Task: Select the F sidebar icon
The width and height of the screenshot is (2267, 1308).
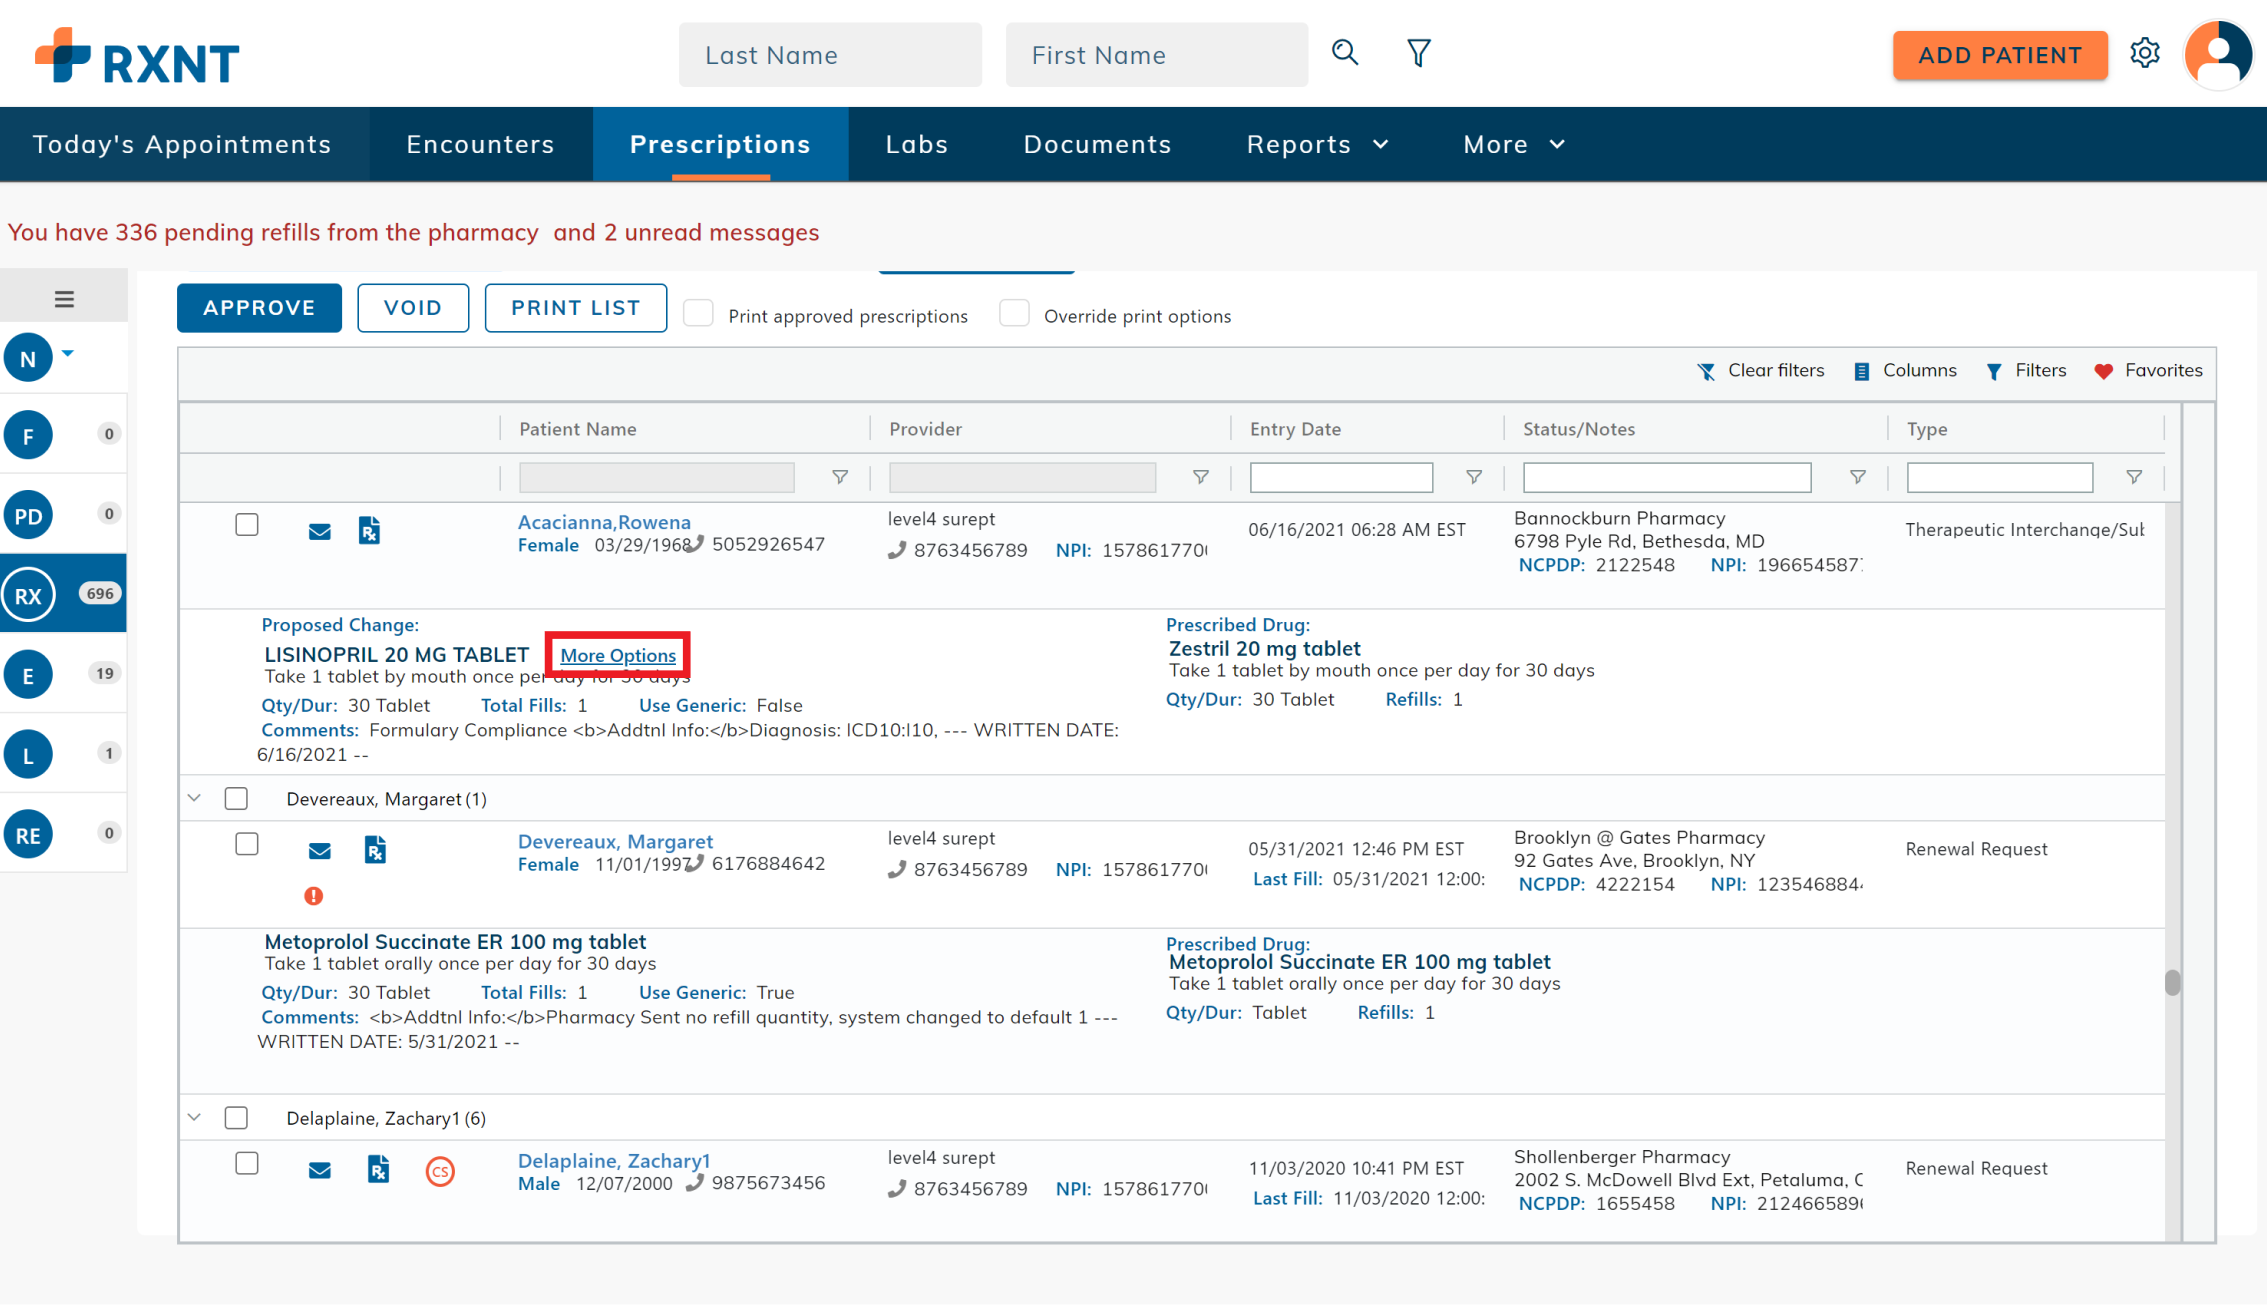Action: pyautogui.click(x=28, y=435)
